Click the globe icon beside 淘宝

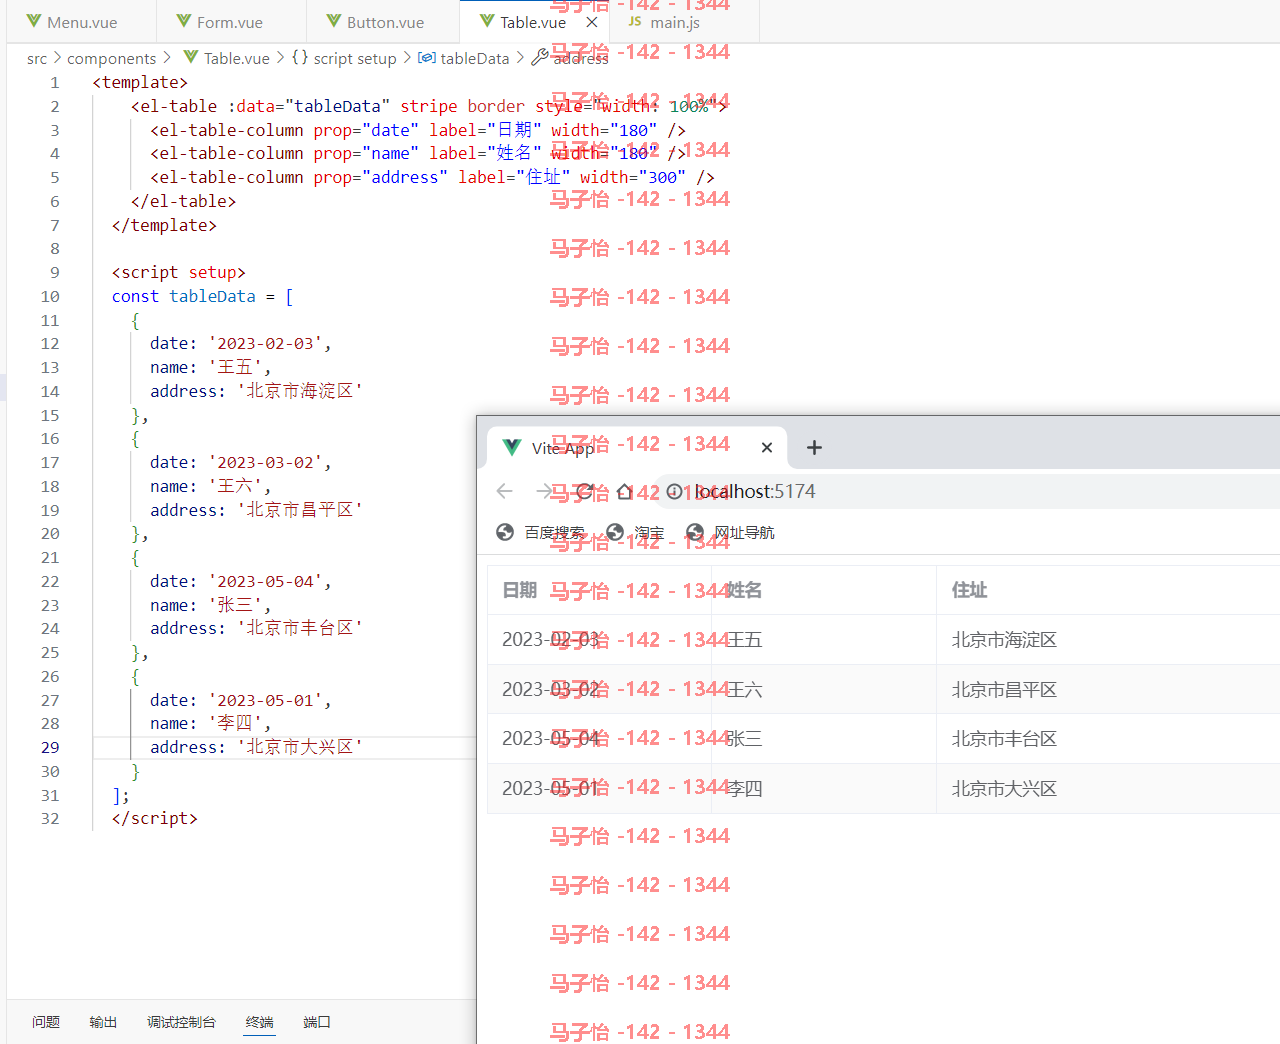(615, 532)
